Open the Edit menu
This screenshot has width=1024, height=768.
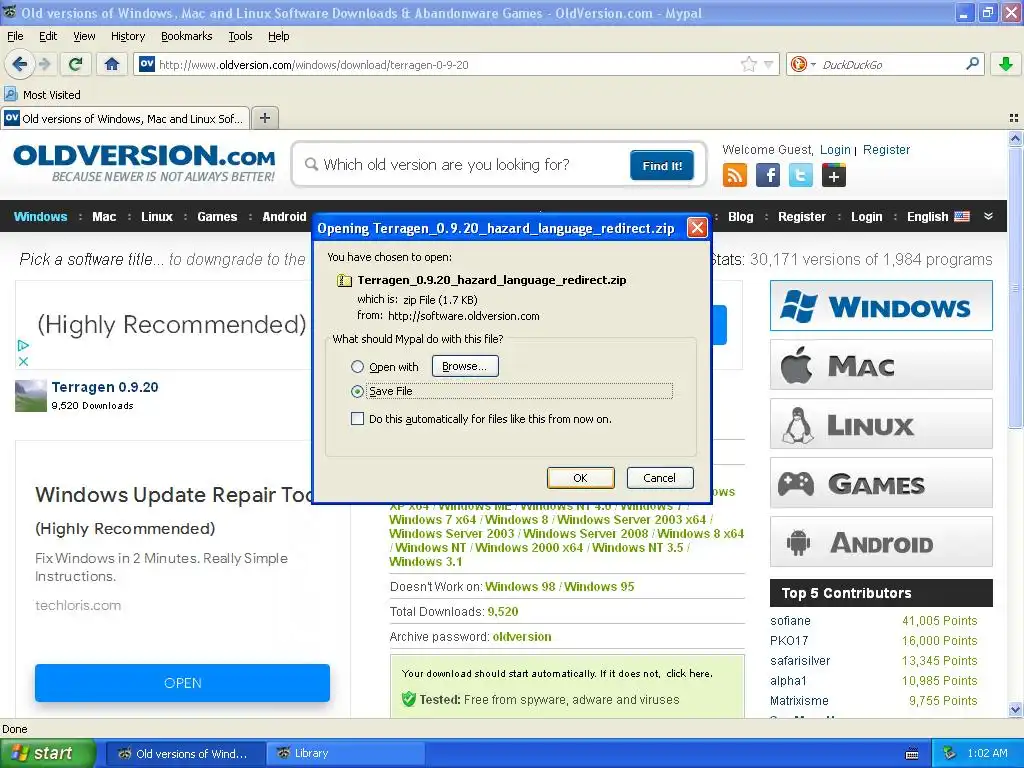(x=48, y=36)
